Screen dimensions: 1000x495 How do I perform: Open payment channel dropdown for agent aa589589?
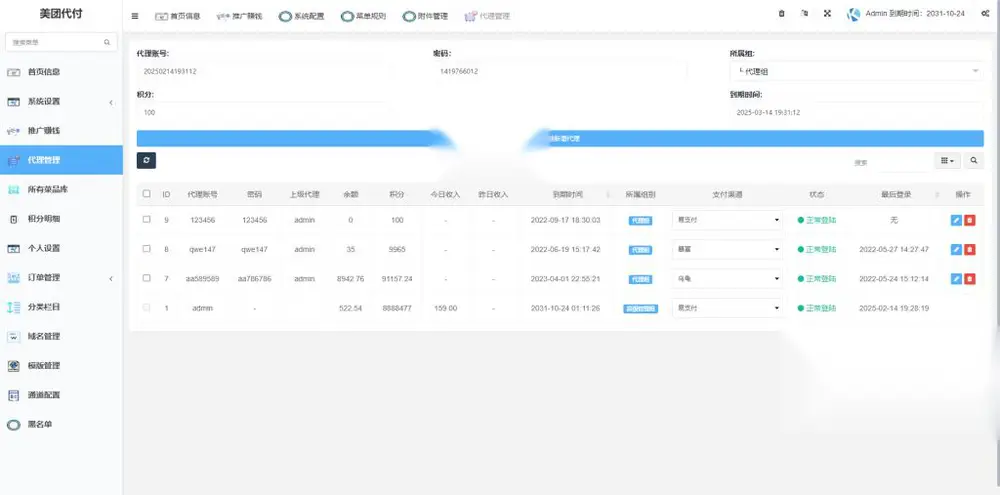728,279
